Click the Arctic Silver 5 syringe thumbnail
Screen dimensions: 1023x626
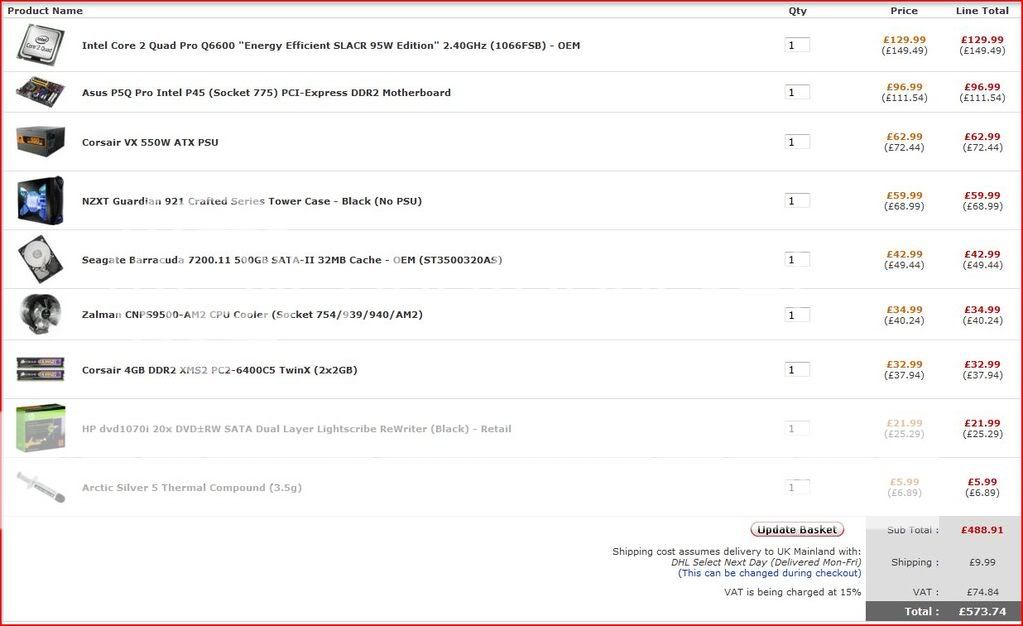(x=40, y=487)
